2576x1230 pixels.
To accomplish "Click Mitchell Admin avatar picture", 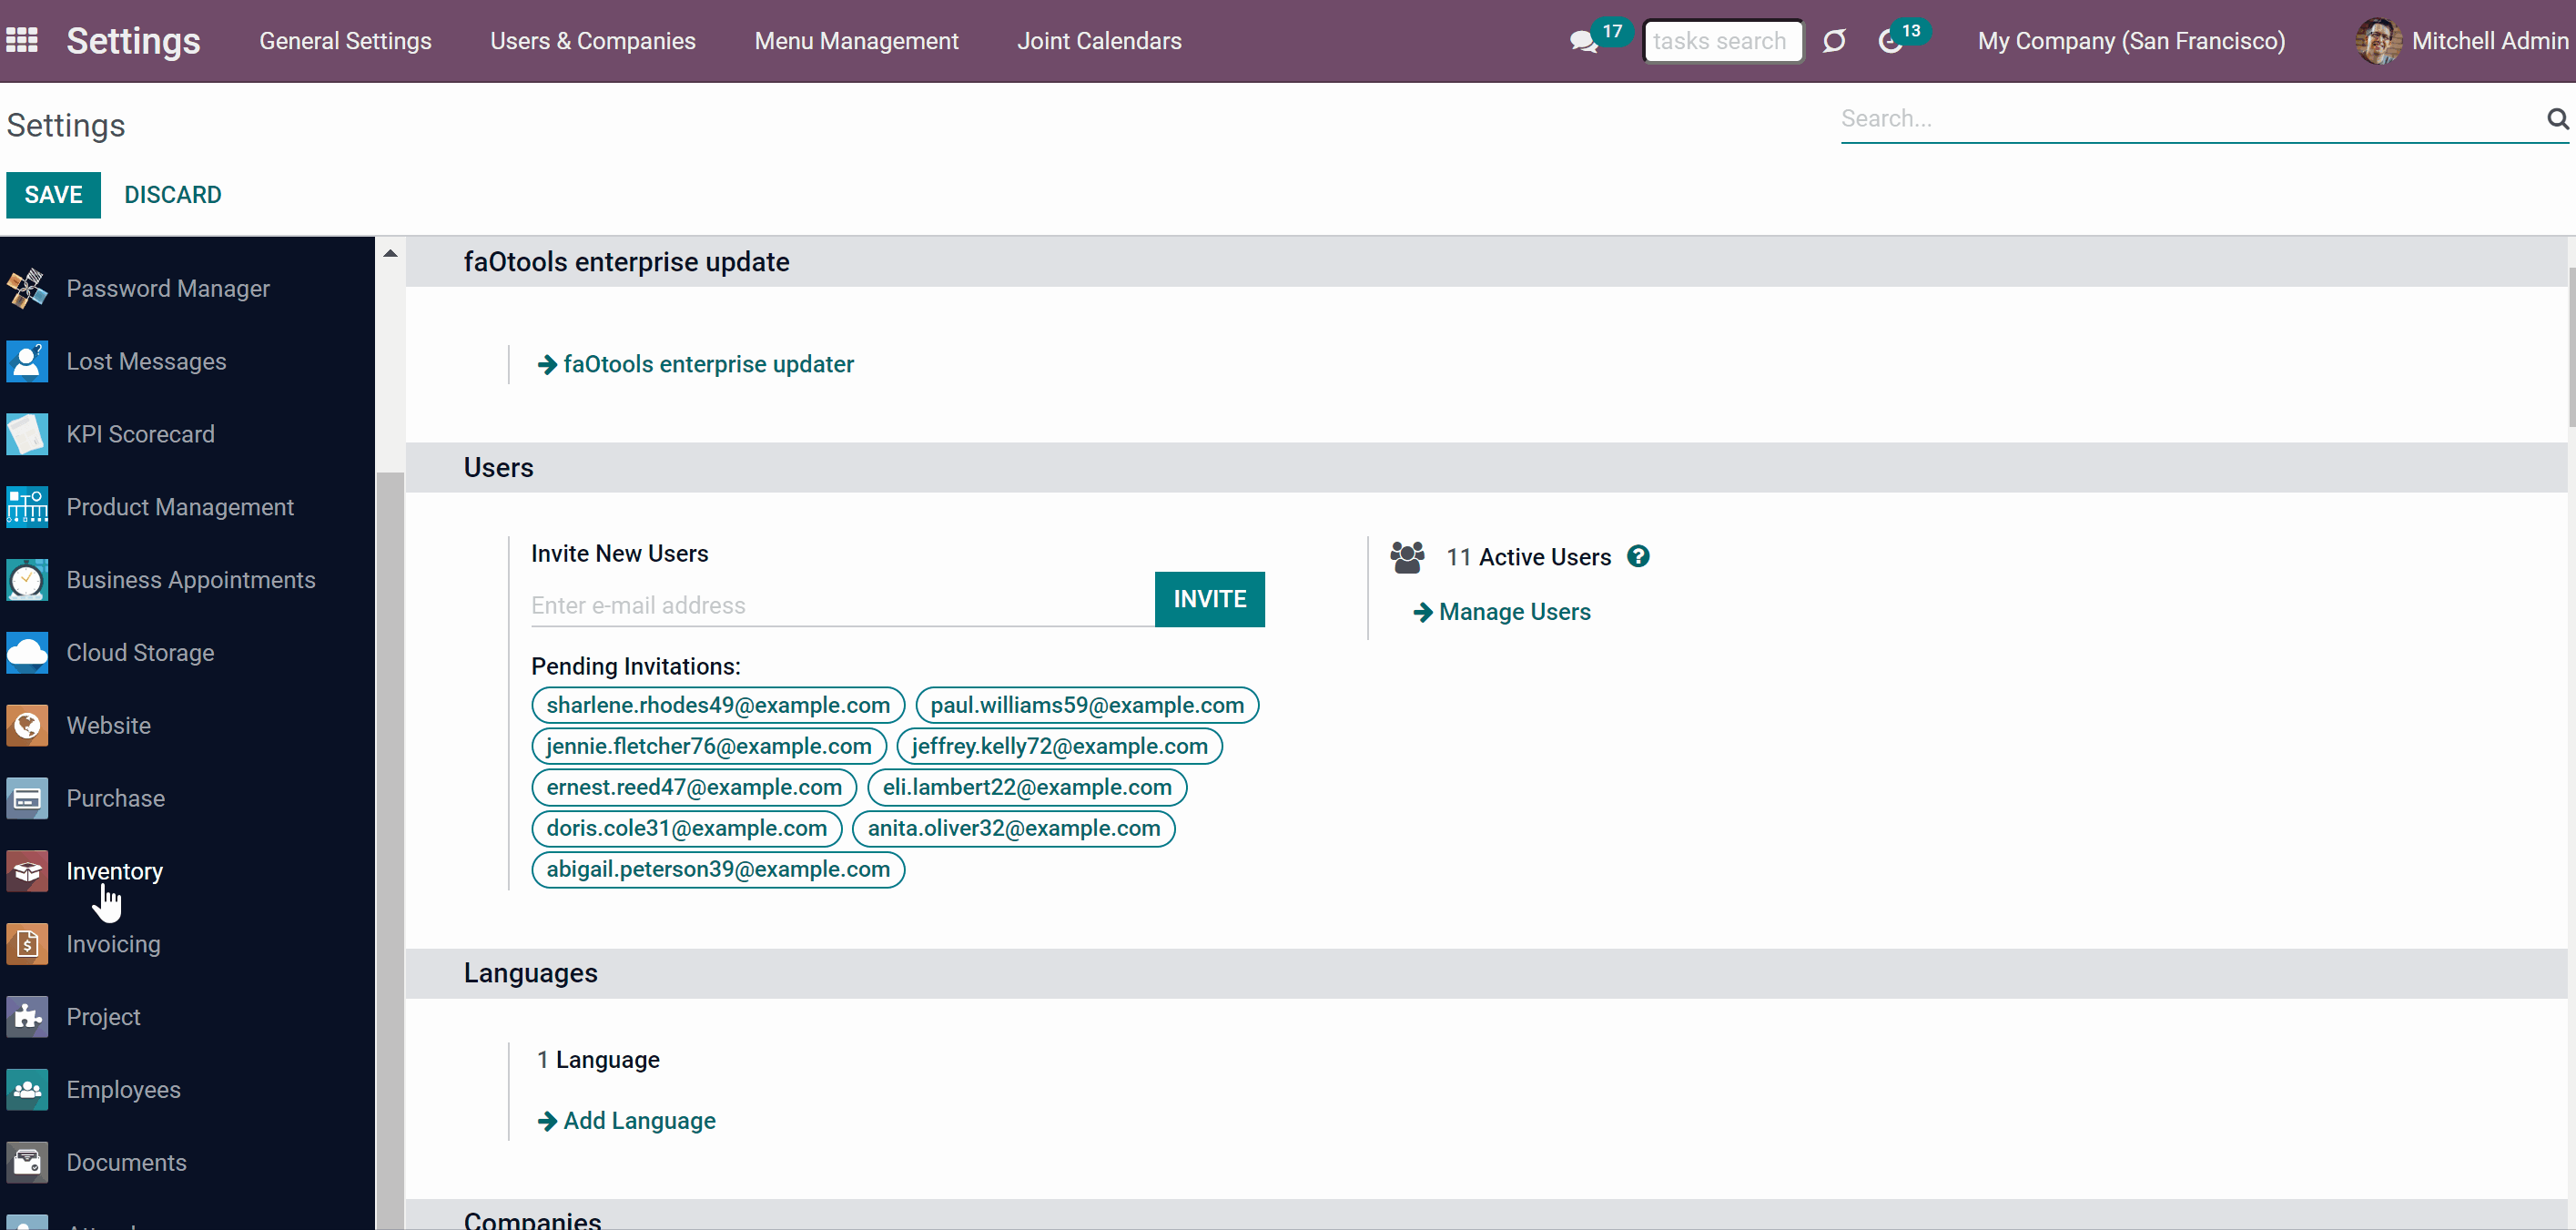I will (2378, 41).
